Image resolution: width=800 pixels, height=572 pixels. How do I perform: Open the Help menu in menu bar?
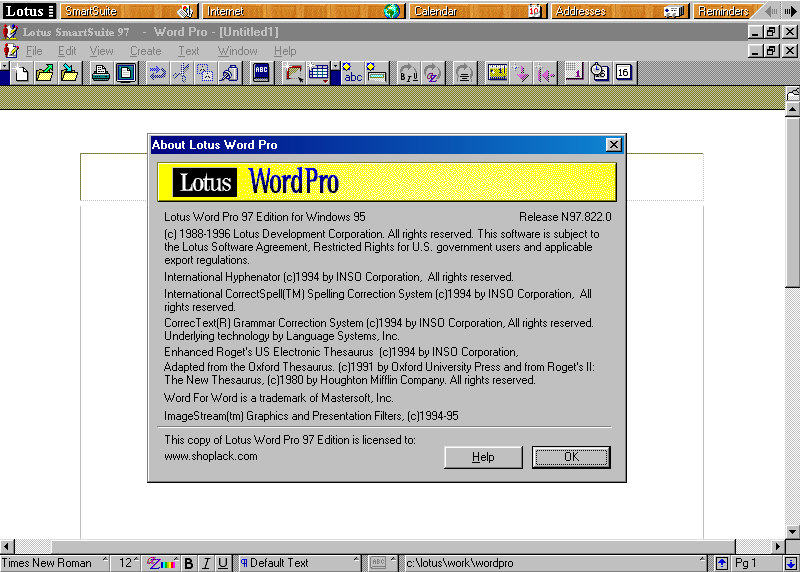pos(285,51)
